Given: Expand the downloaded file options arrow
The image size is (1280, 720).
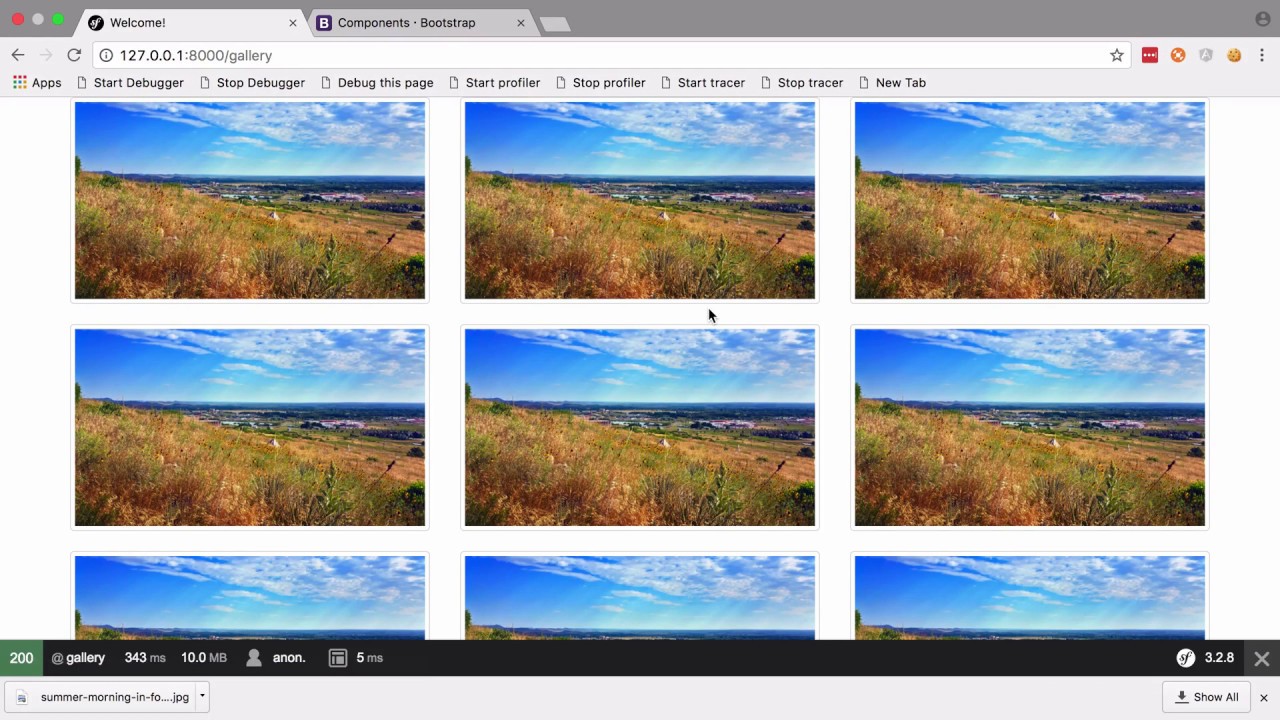Looking at the screenshot, I should click(x=202, y=696).
